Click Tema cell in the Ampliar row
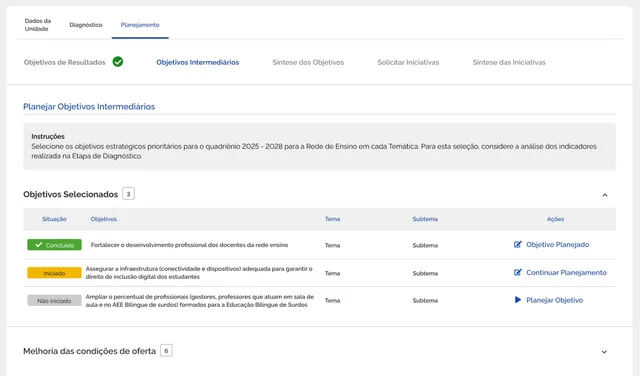Screen dimensions: 640x376 click(332, 300)
